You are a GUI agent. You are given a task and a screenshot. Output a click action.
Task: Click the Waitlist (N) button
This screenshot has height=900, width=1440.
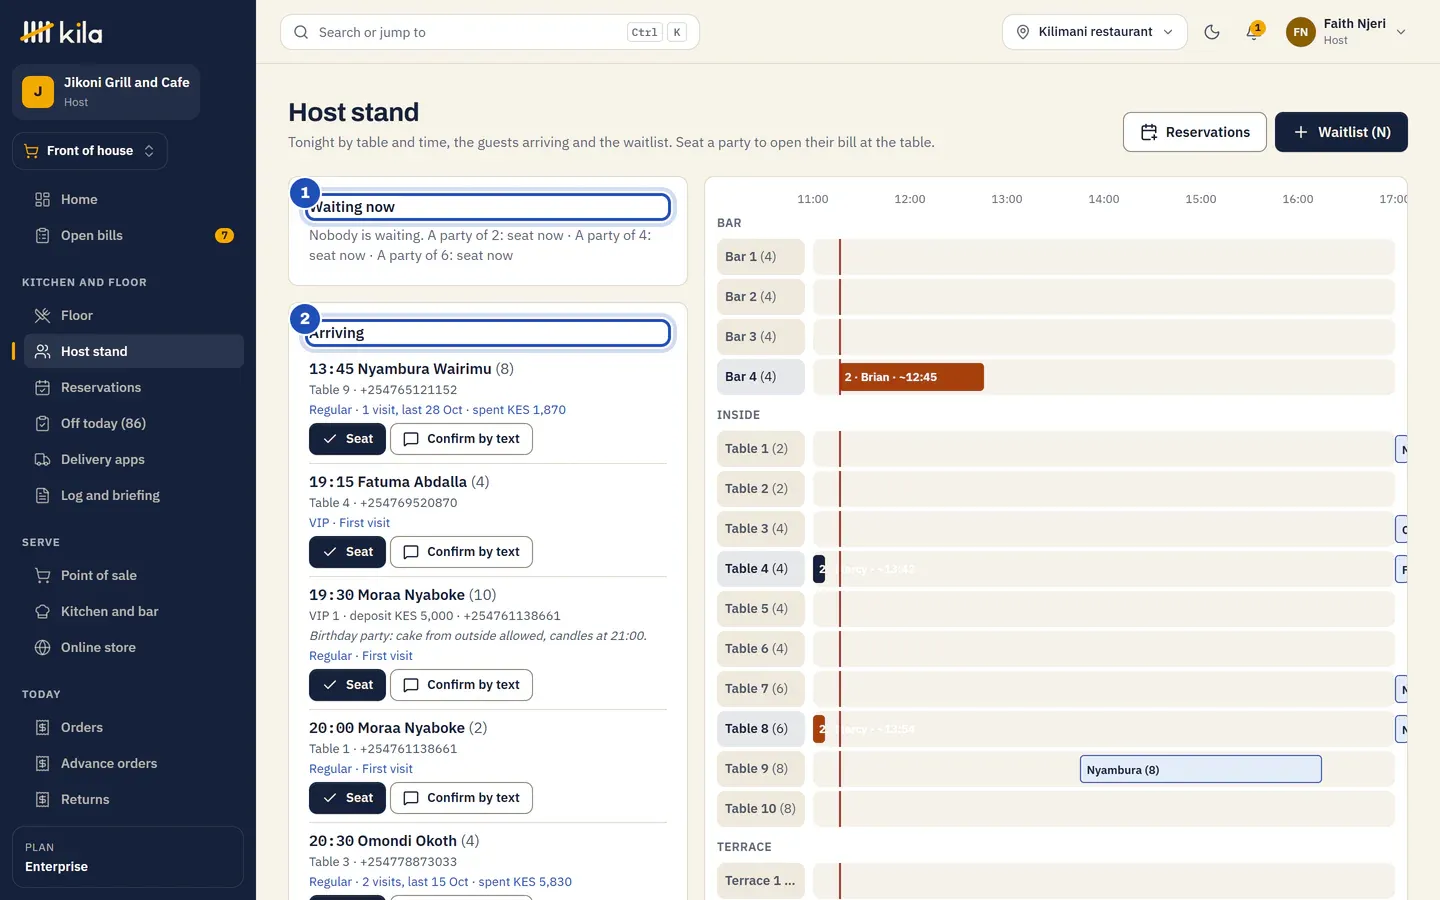point(1341,132)
